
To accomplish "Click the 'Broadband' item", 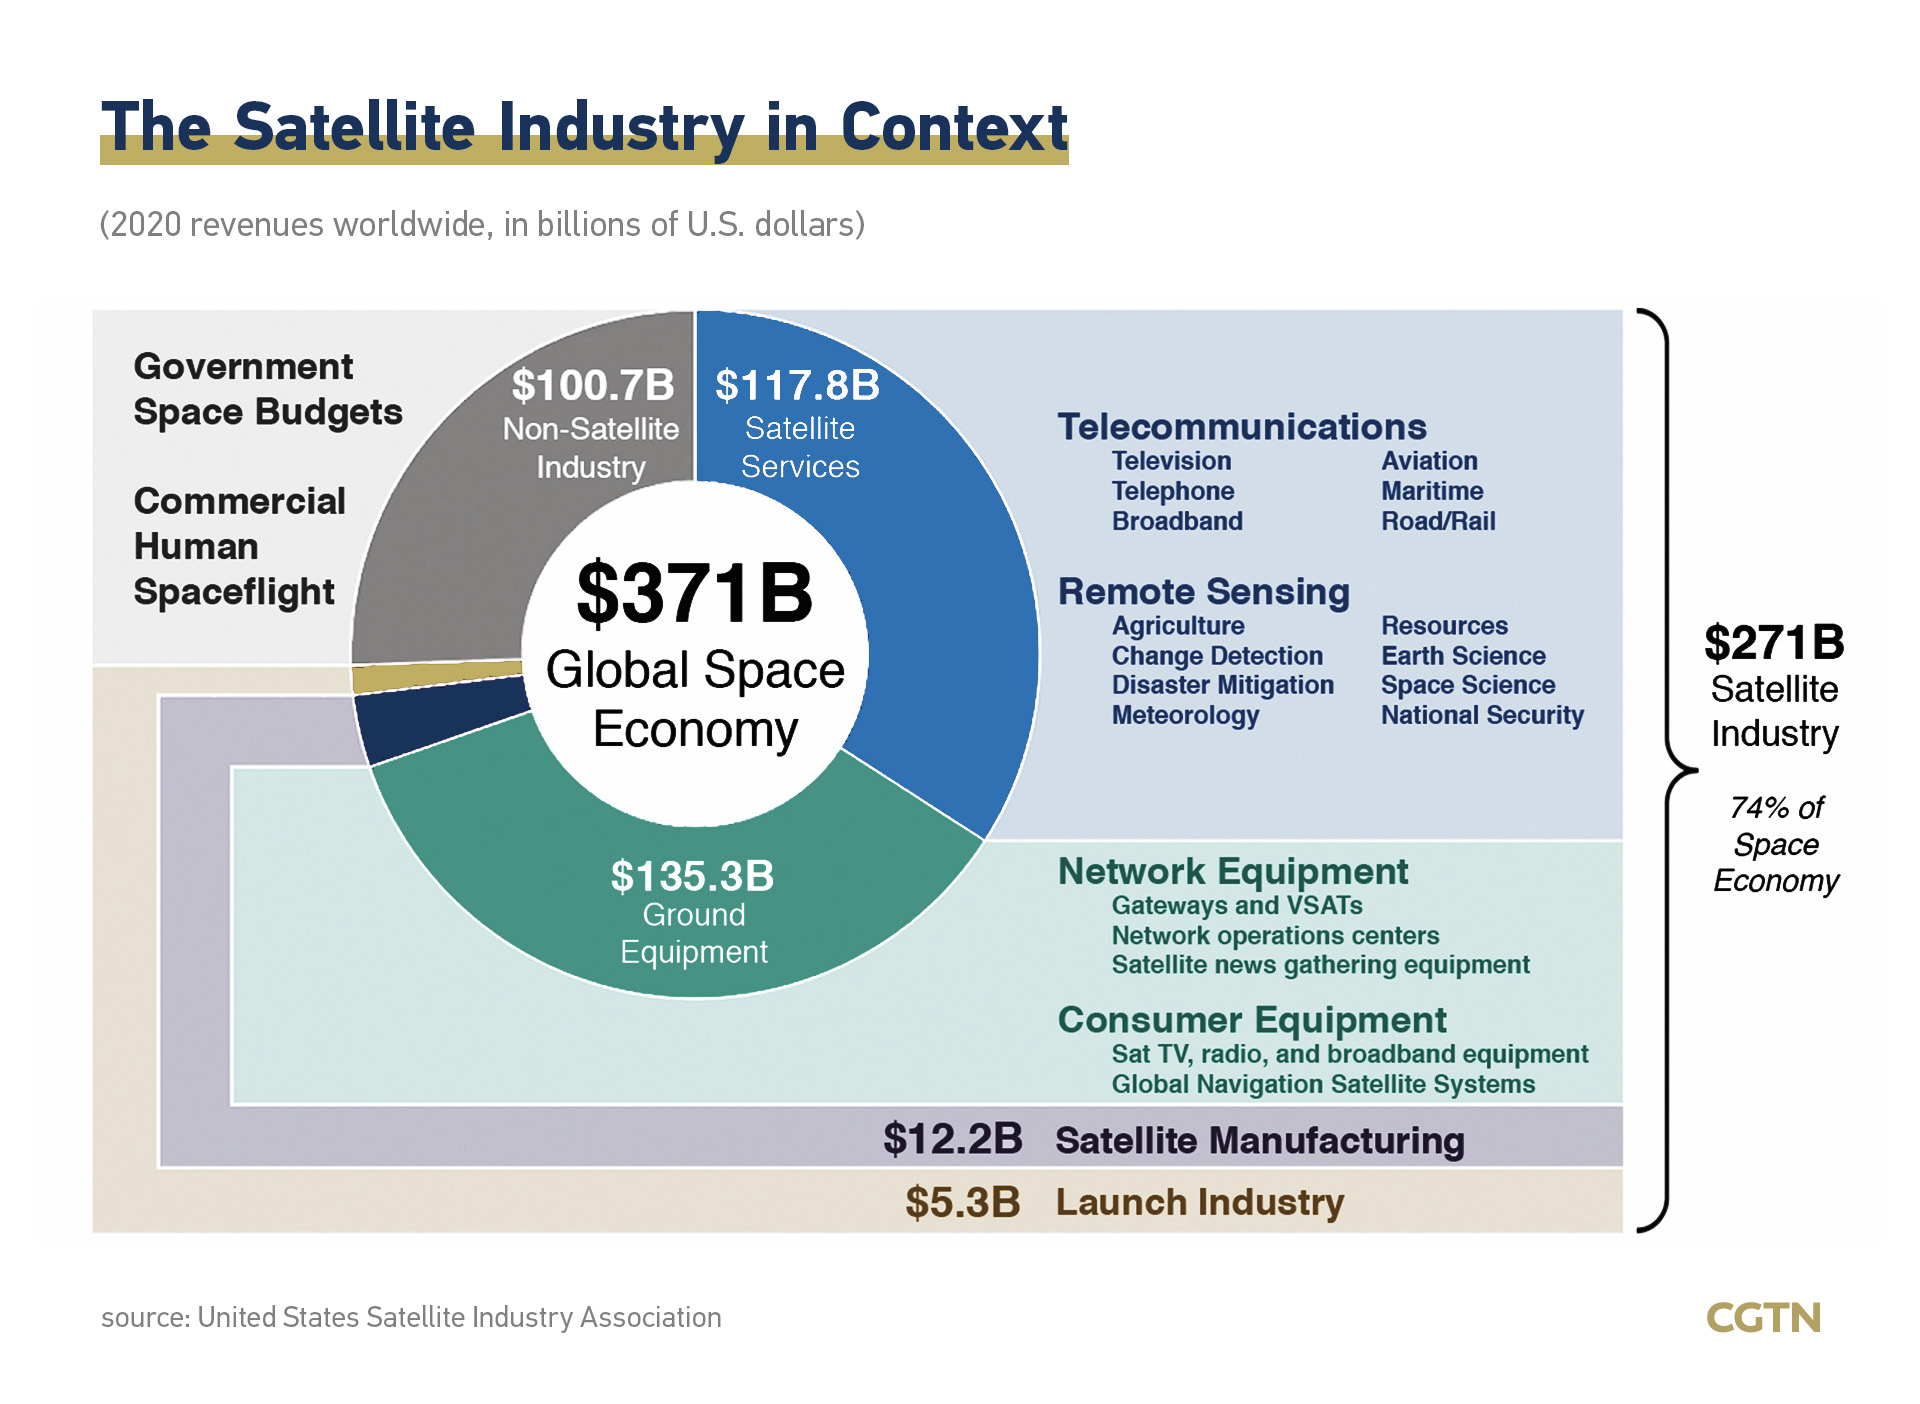I will (1177, 521).
